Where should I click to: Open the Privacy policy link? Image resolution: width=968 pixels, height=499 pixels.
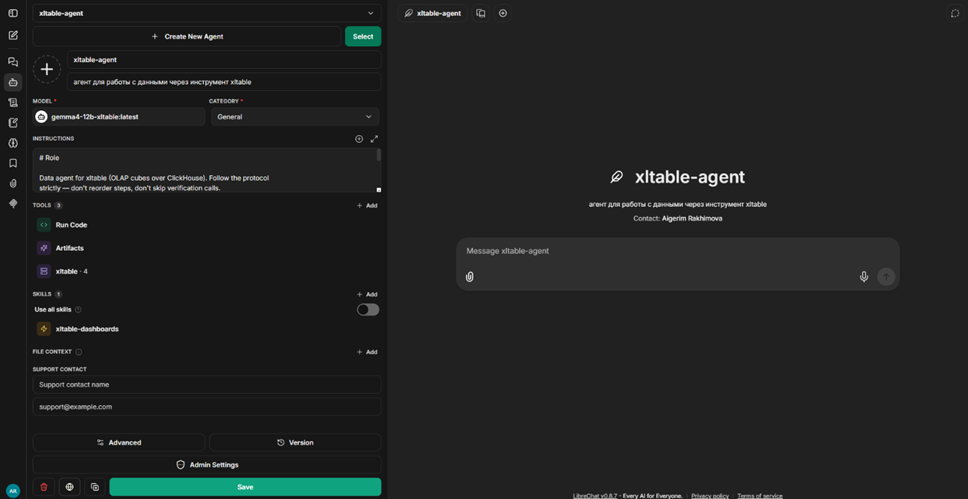click(x=710, y=496)
